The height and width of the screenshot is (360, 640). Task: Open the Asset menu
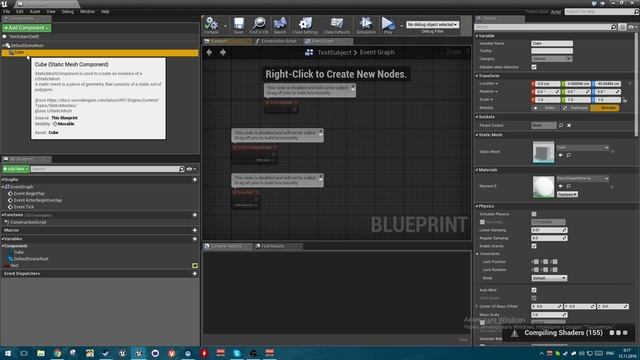[35, 11]
